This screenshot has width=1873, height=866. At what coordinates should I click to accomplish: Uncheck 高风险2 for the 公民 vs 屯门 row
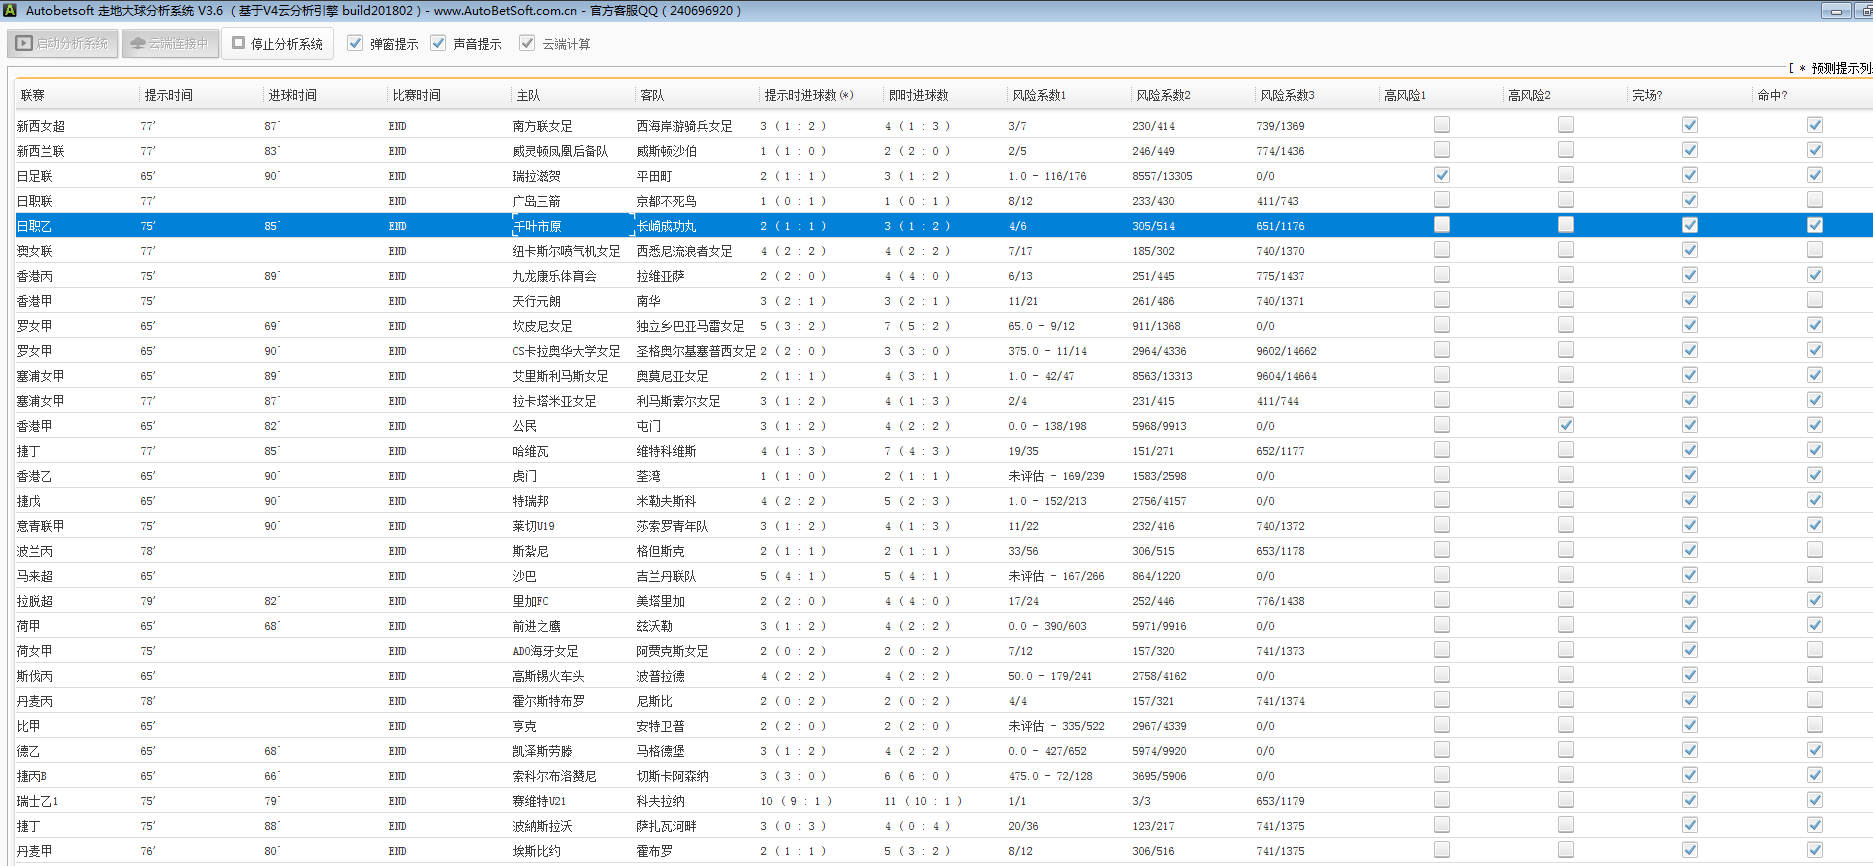pos(1565,425)
